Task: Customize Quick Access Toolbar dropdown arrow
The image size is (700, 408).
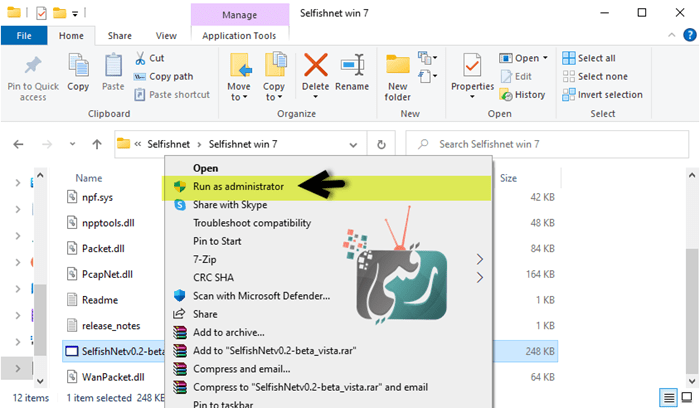Action: pos(75,14)
